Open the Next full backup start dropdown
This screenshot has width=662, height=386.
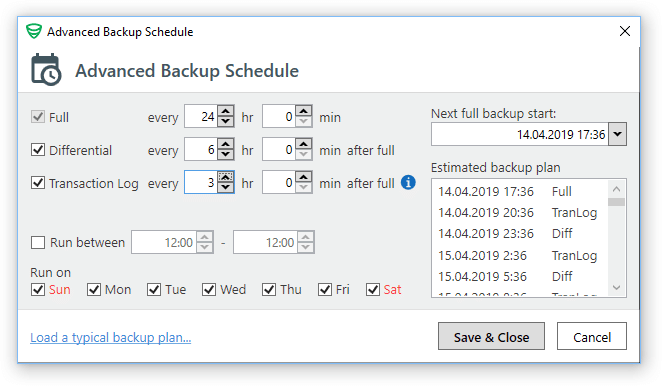(x=617, y=134)
